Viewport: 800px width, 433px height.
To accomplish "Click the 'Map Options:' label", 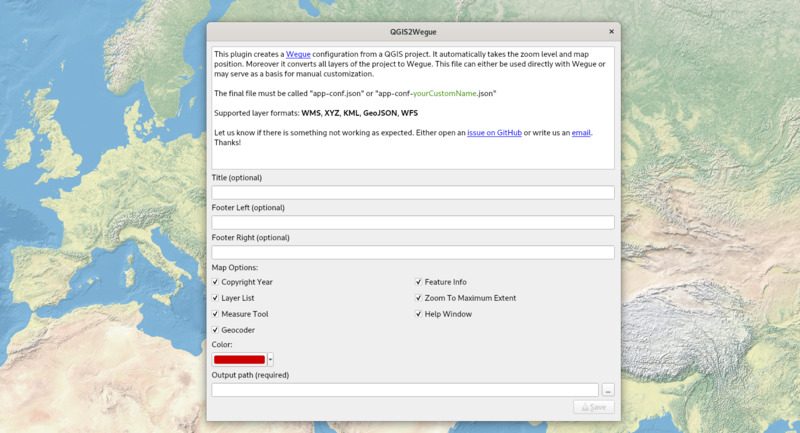I will tap(235, 268).
